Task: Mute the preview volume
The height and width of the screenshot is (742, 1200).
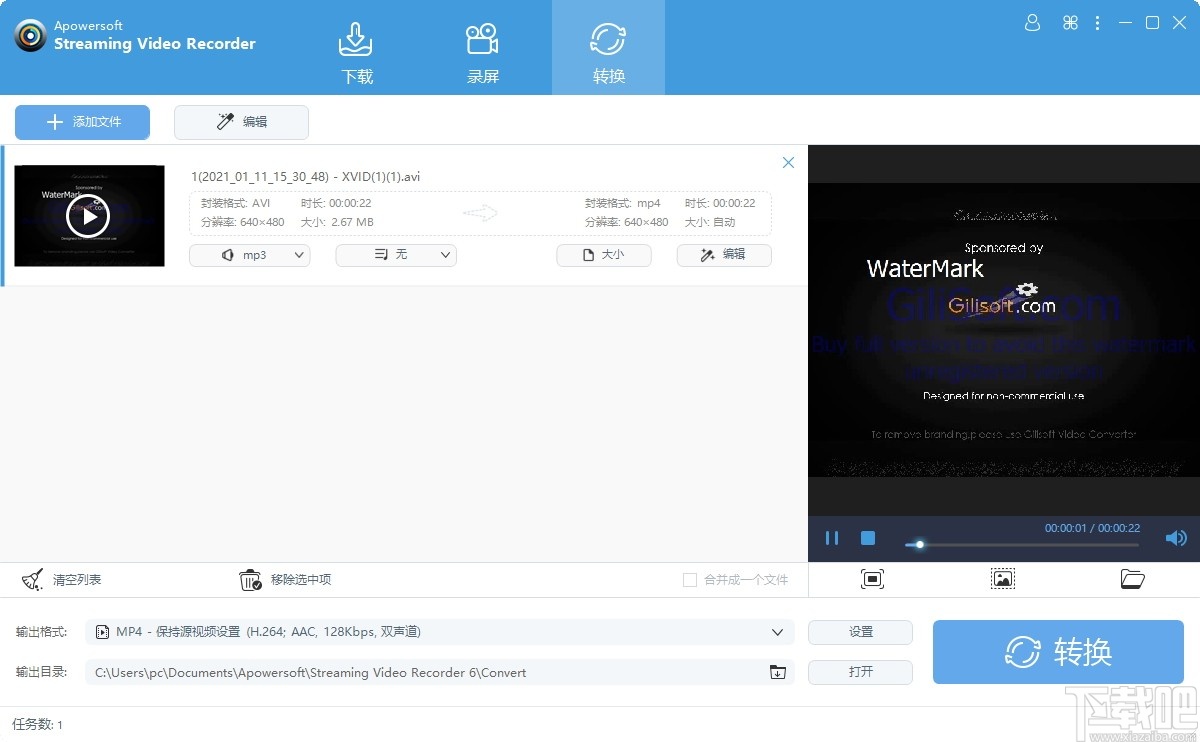Action: tap(1176, 538)
